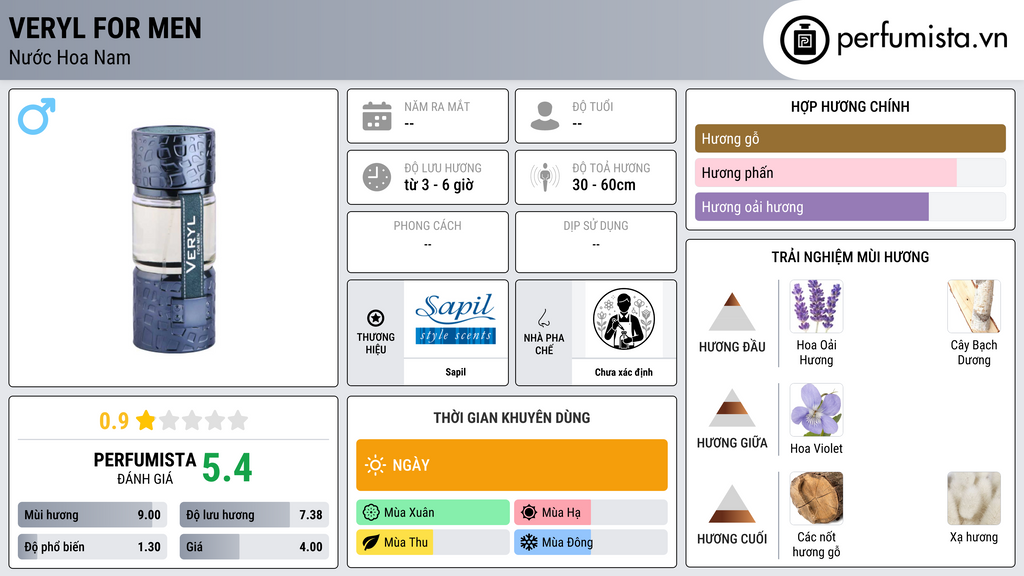This screenshot has width=1024, height=576.
Task: Click the Độ phổ biến 1.30 score bar
Action: pyautogui.click(x=92, y=547)
